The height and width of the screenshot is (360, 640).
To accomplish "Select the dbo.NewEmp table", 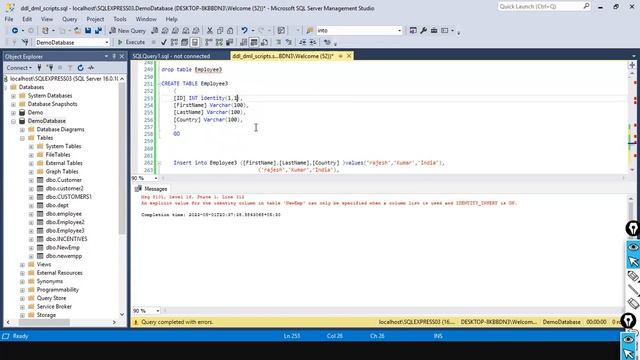I will point(62,247).
